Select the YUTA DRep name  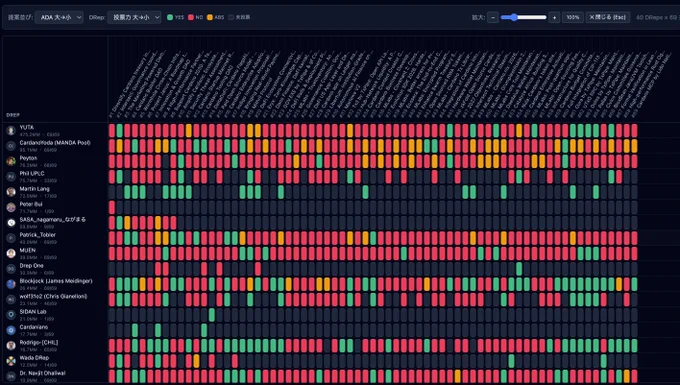coord(26,127)
